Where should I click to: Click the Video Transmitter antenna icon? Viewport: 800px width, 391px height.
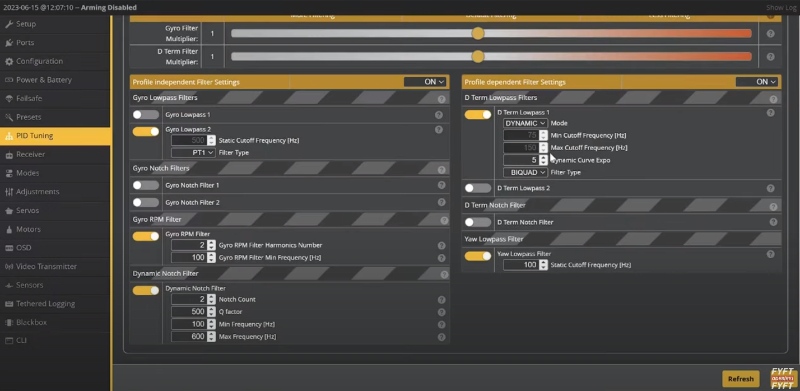pos(9,266)
